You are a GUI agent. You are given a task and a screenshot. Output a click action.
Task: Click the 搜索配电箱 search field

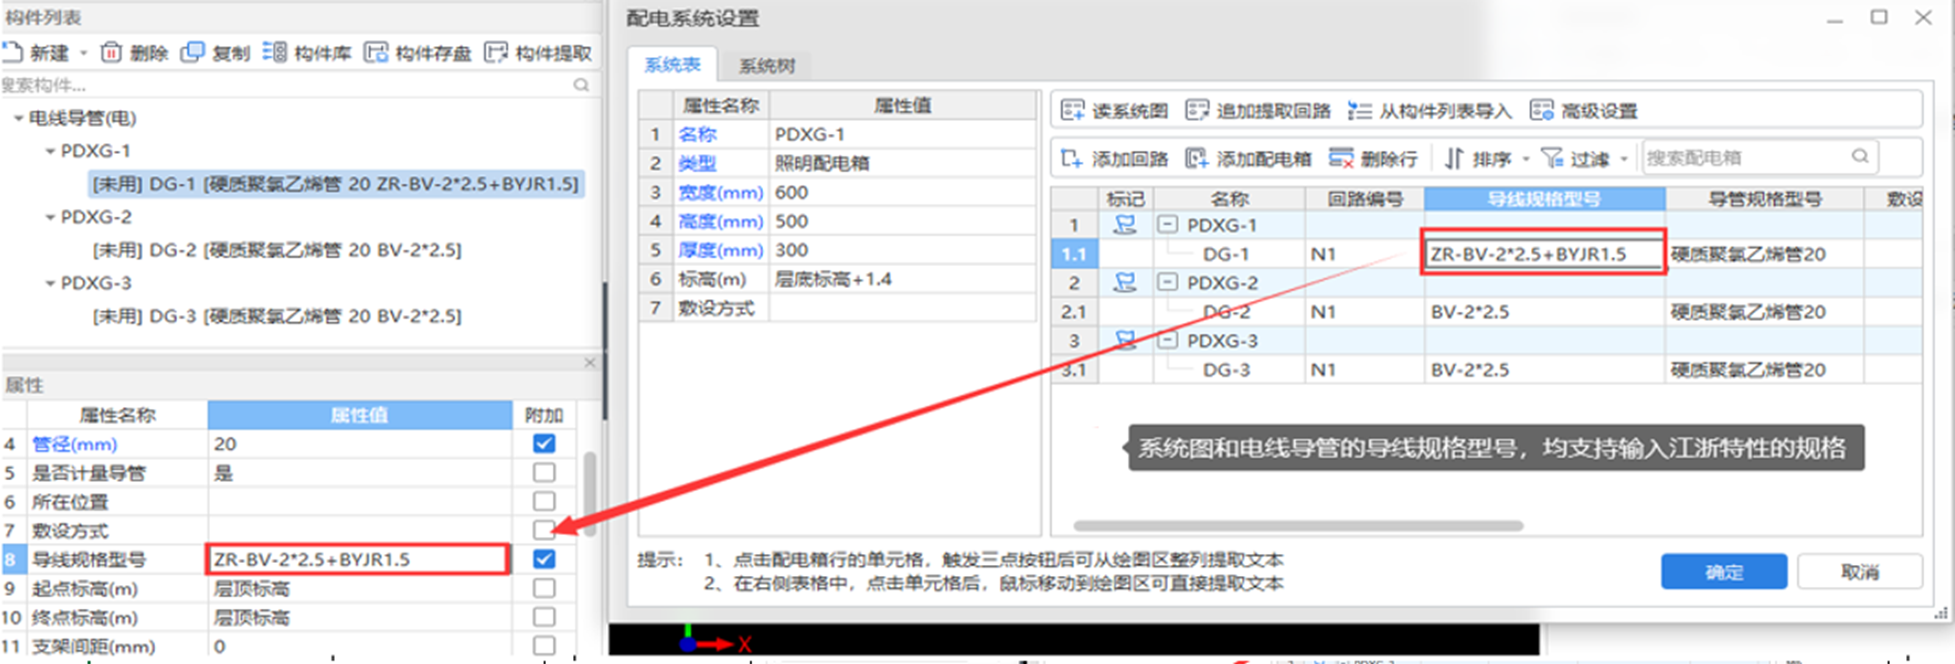pos(1745,157)
